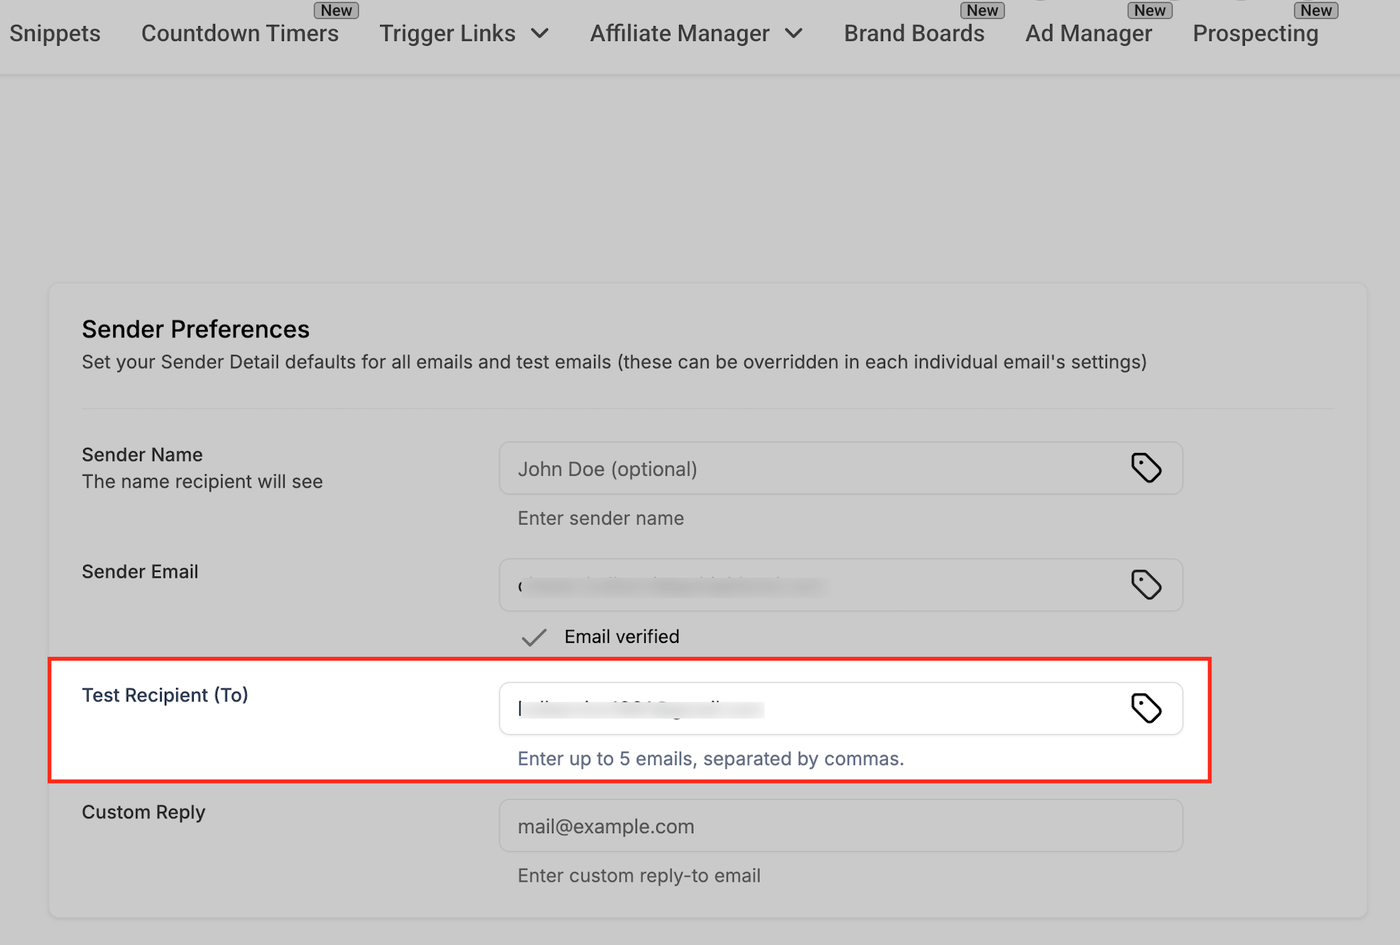
Task: Open the tag picker for Test Recipient
Action: [1146, 708]
